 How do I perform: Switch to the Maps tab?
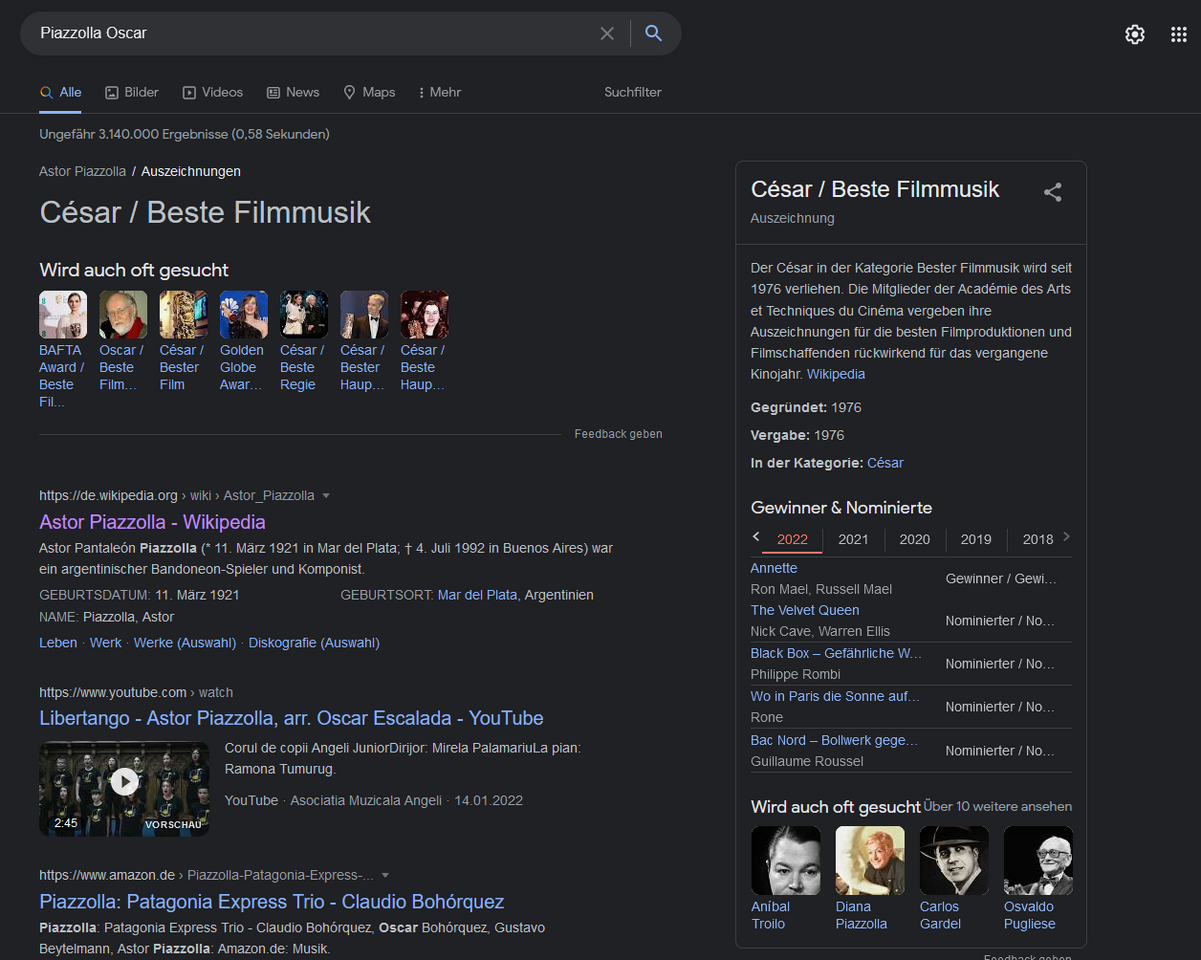tap(369, 92)
